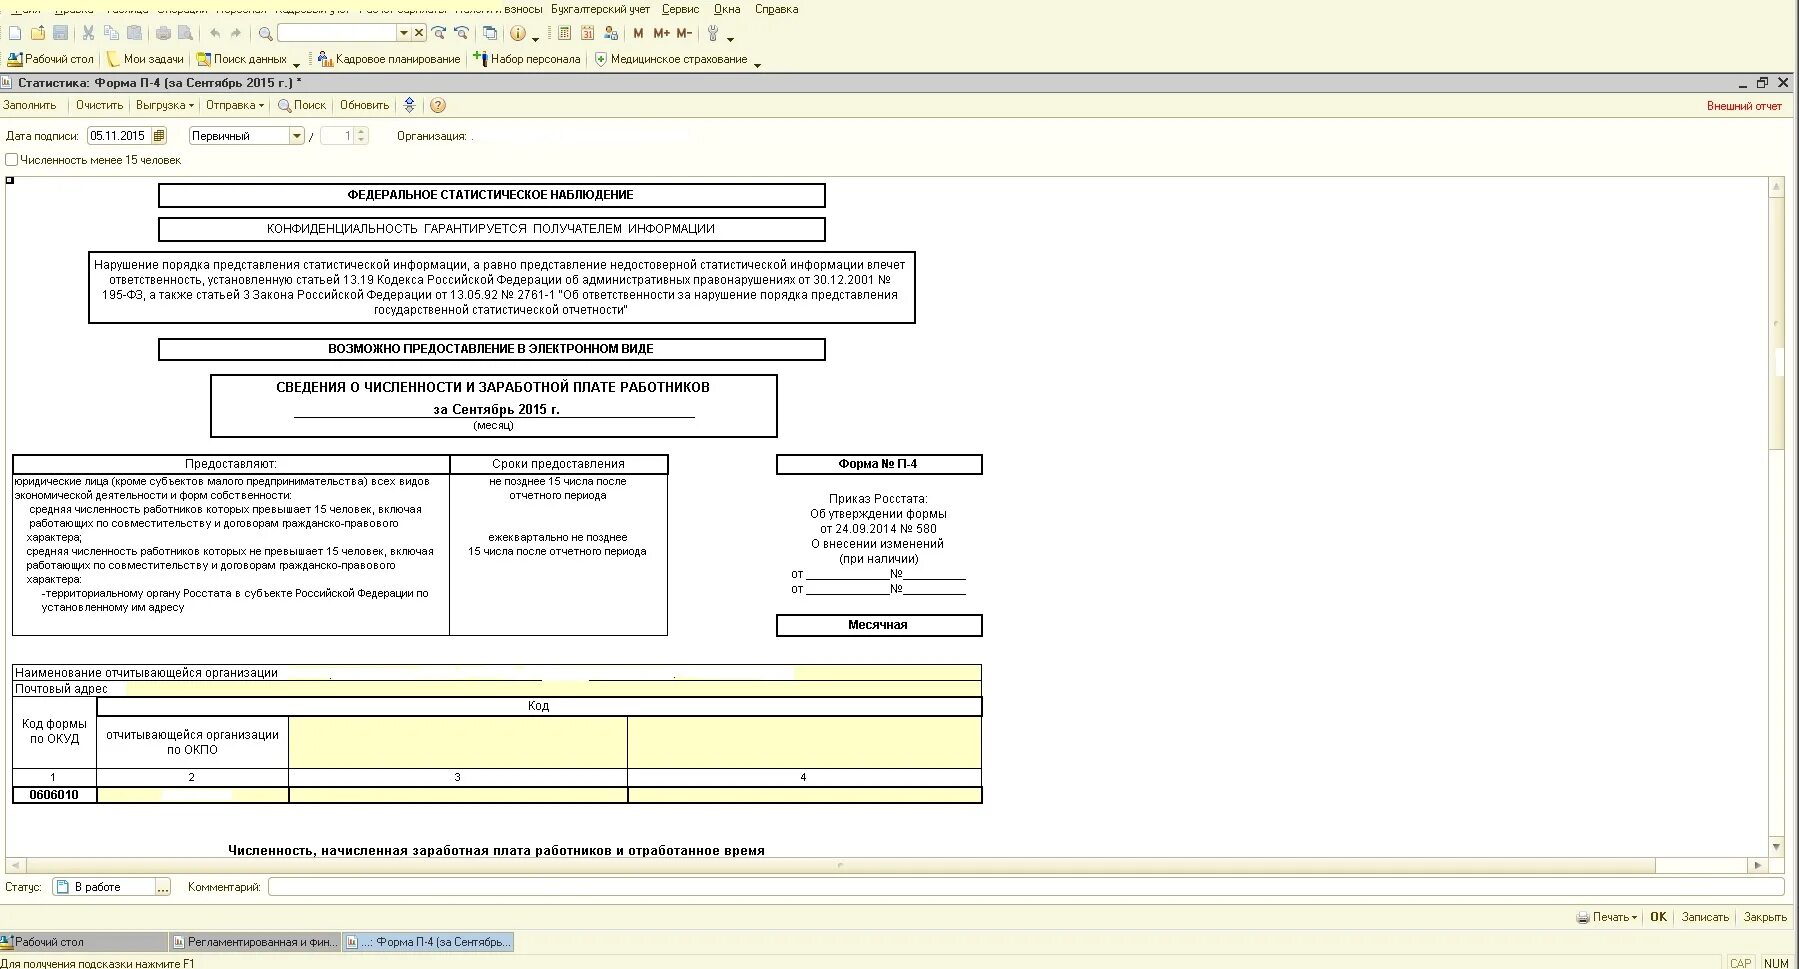1799x969 pixels.
Task: Click the undo arrow icon
Action: tap(214, 33)
